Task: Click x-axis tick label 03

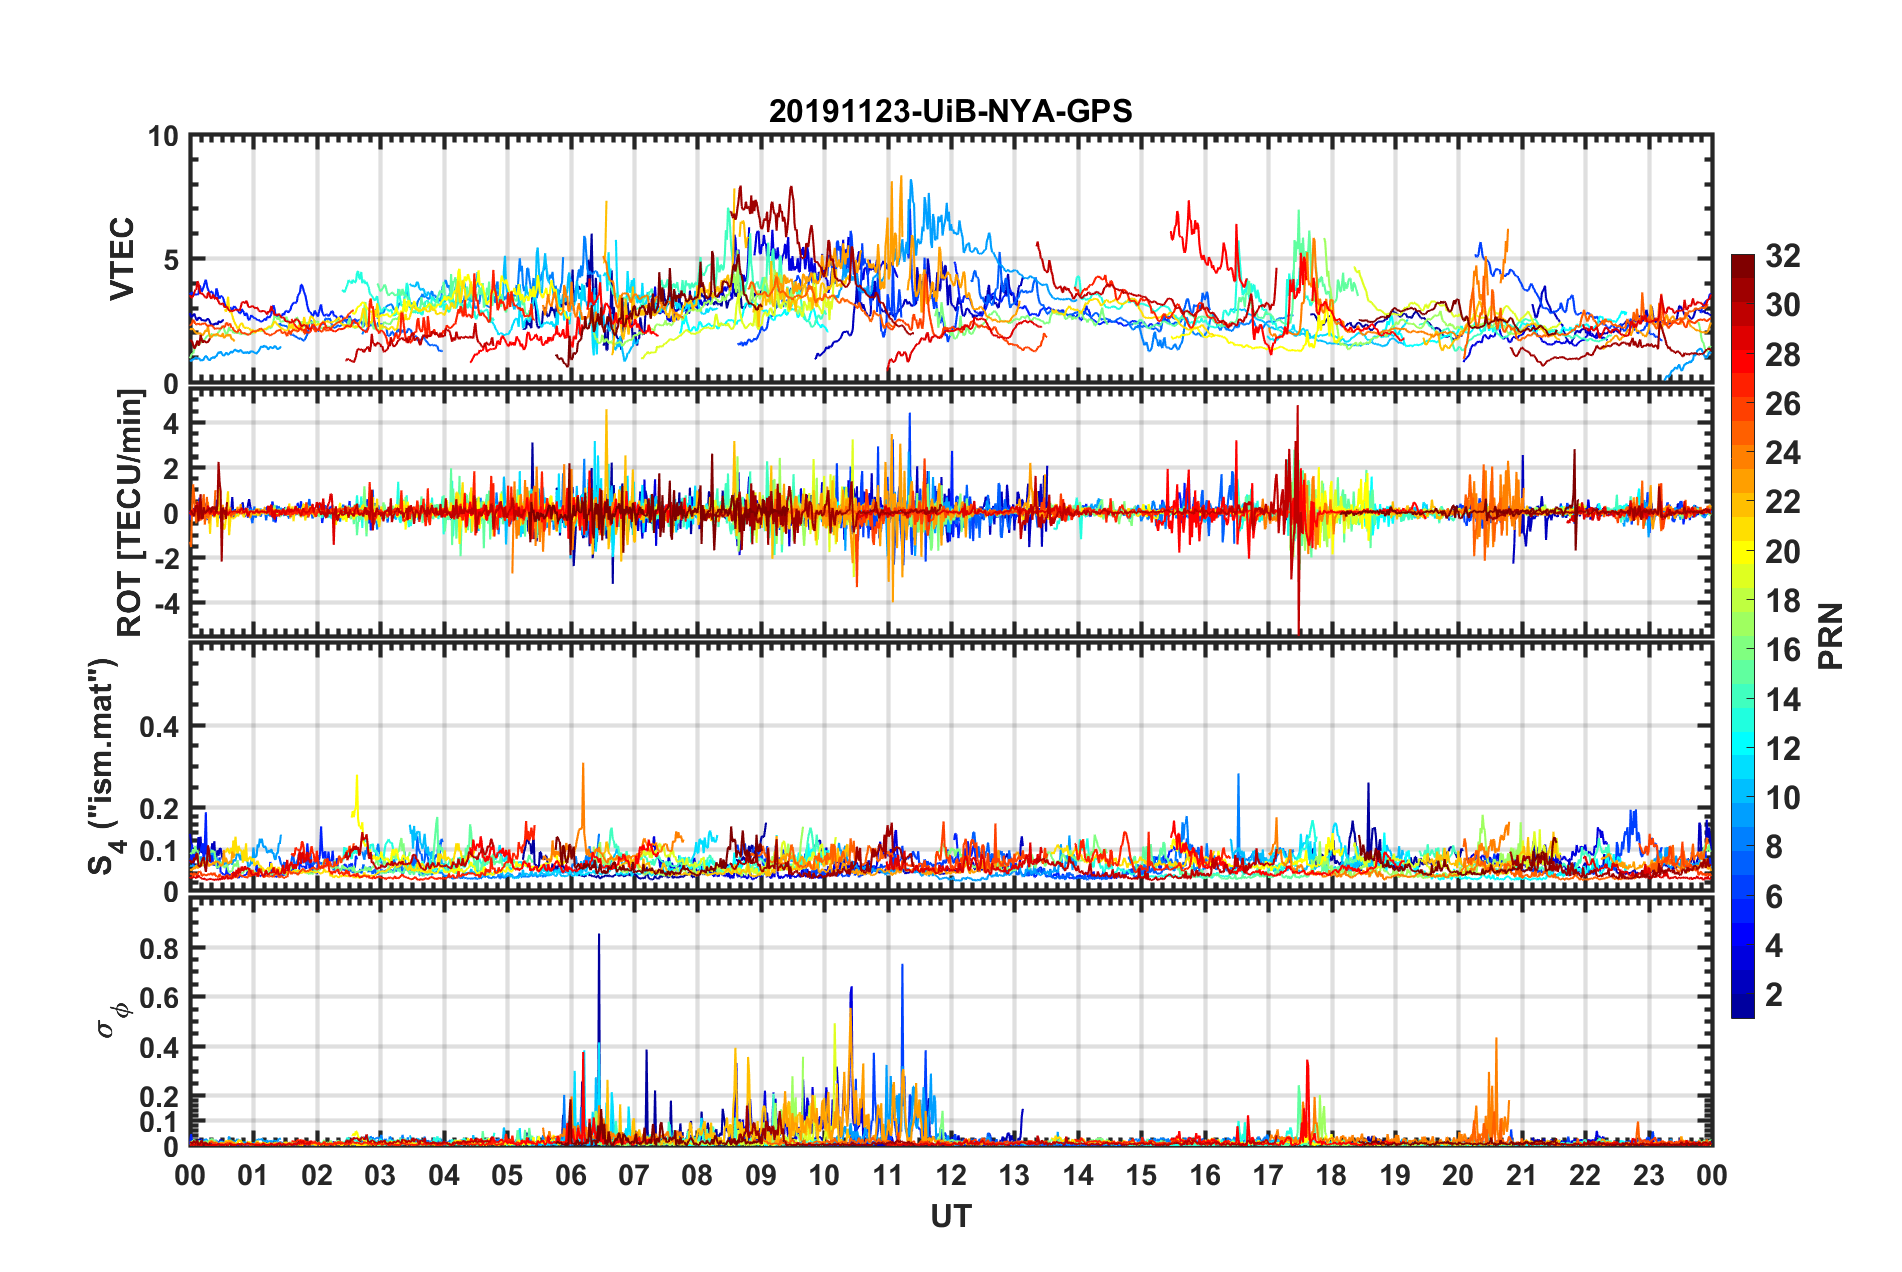Action: (x=380, y=1175)
